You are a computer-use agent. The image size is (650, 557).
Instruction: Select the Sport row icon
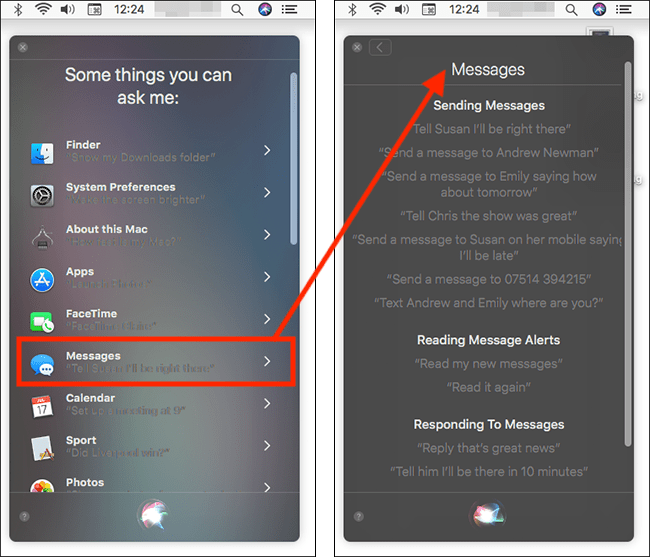coord(42,448)
